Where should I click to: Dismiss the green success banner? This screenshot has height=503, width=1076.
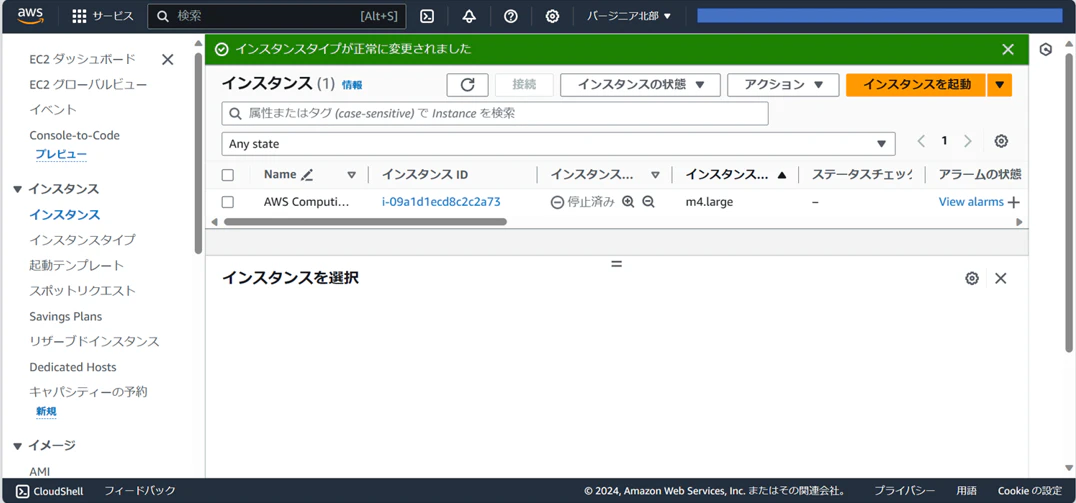click(x=1007, y=49)
